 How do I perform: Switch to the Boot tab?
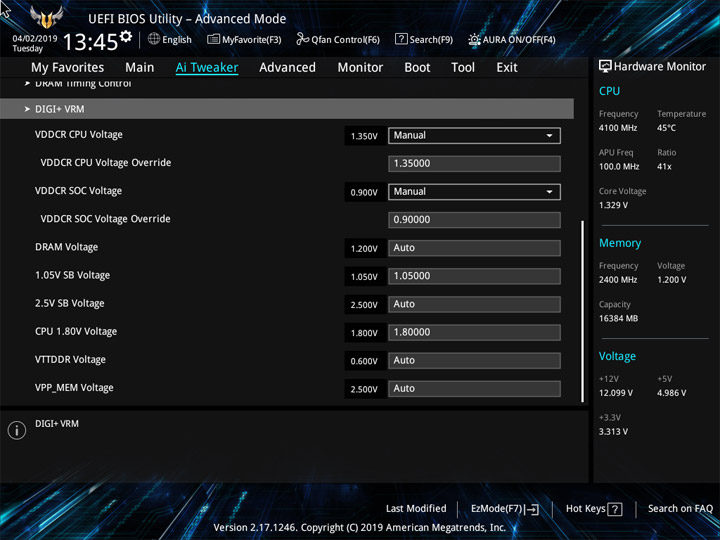click(x=417, y=68)
